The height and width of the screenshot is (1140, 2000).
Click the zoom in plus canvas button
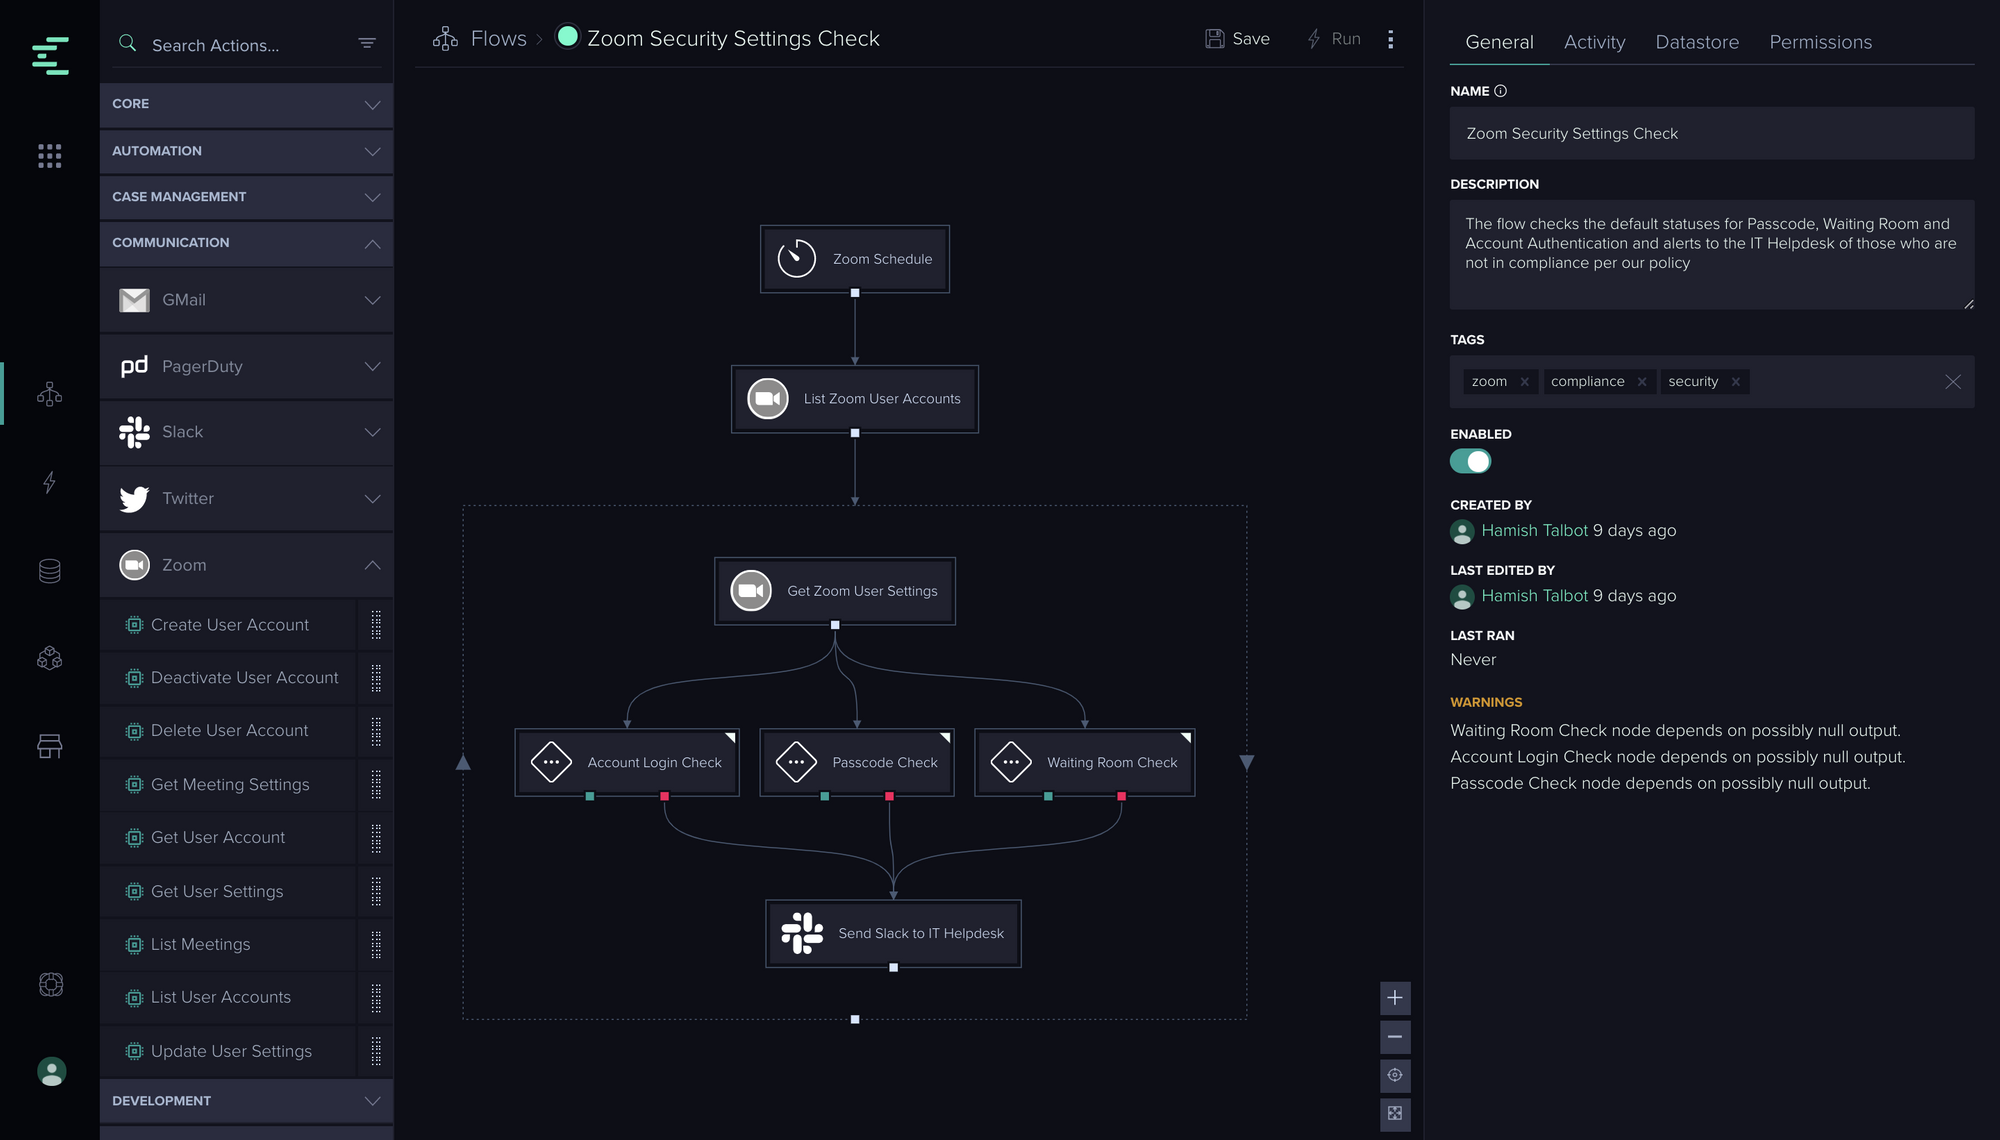[x=1395, y=998]
